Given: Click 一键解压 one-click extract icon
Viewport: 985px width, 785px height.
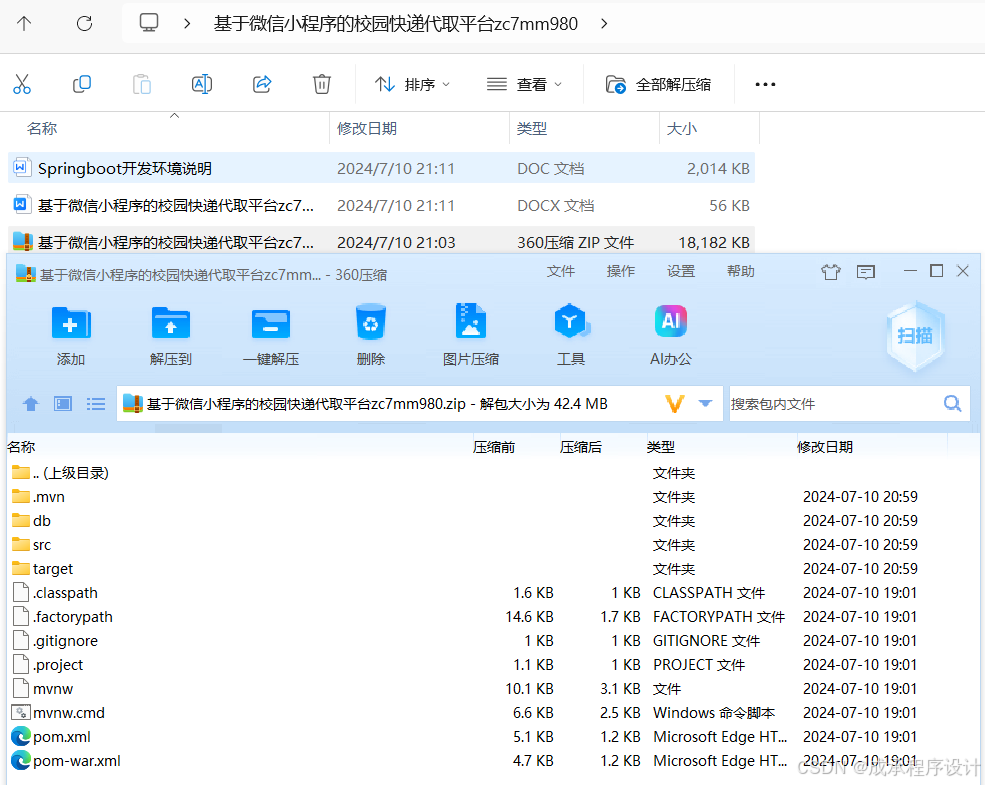Looking at the screenshot, I should click(271, 335).
